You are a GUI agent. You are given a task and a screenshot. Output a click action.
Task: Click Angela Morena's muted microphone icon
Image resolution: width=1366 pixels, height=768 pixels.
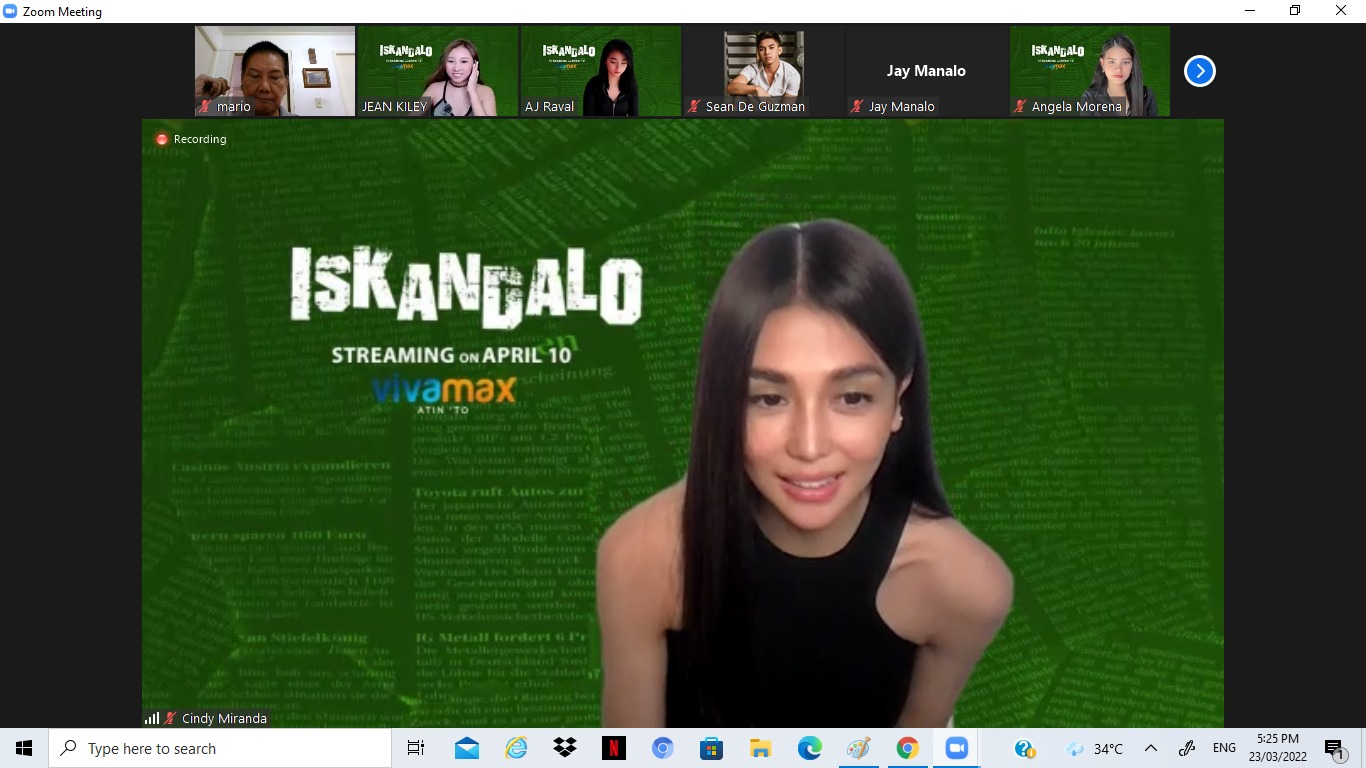[1021, 106]
